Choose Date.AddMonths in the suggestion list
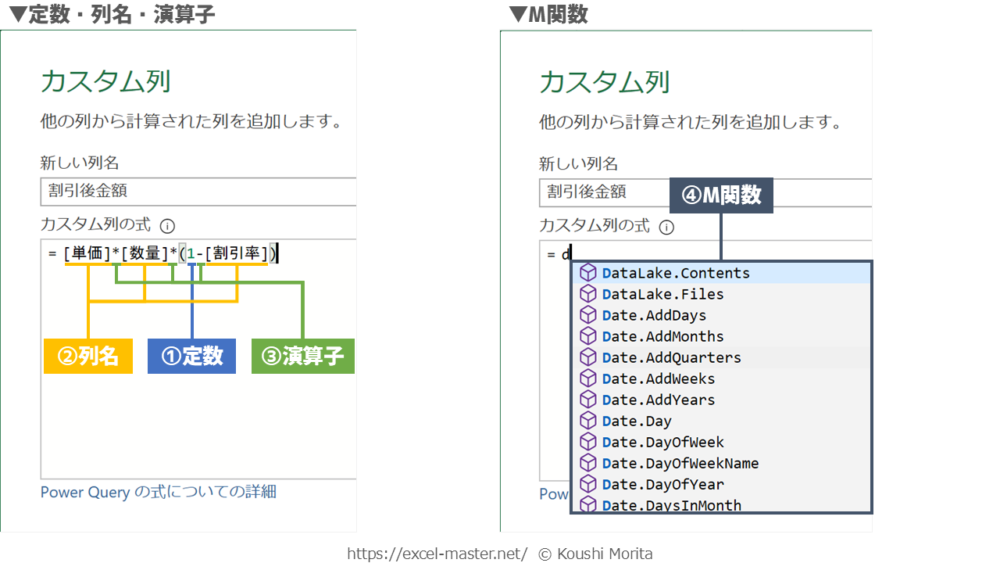The height and width of the screenshot is (563, 1000). [662, 336]
